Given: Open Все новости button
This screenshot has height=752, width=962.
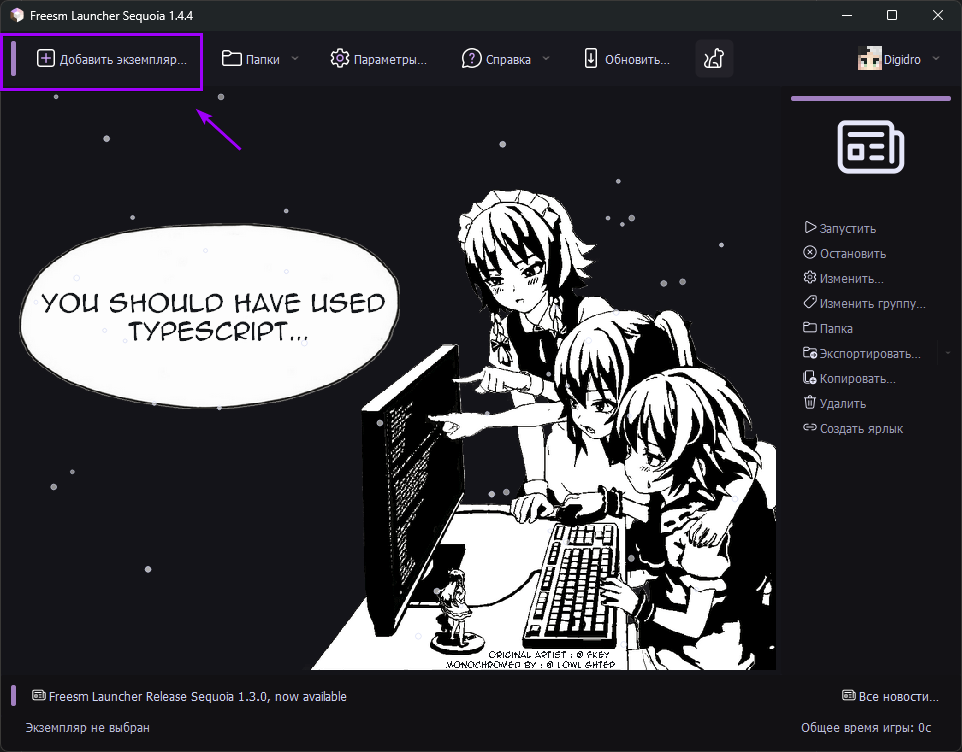Looking at the screenshot, I should (890, 696).
